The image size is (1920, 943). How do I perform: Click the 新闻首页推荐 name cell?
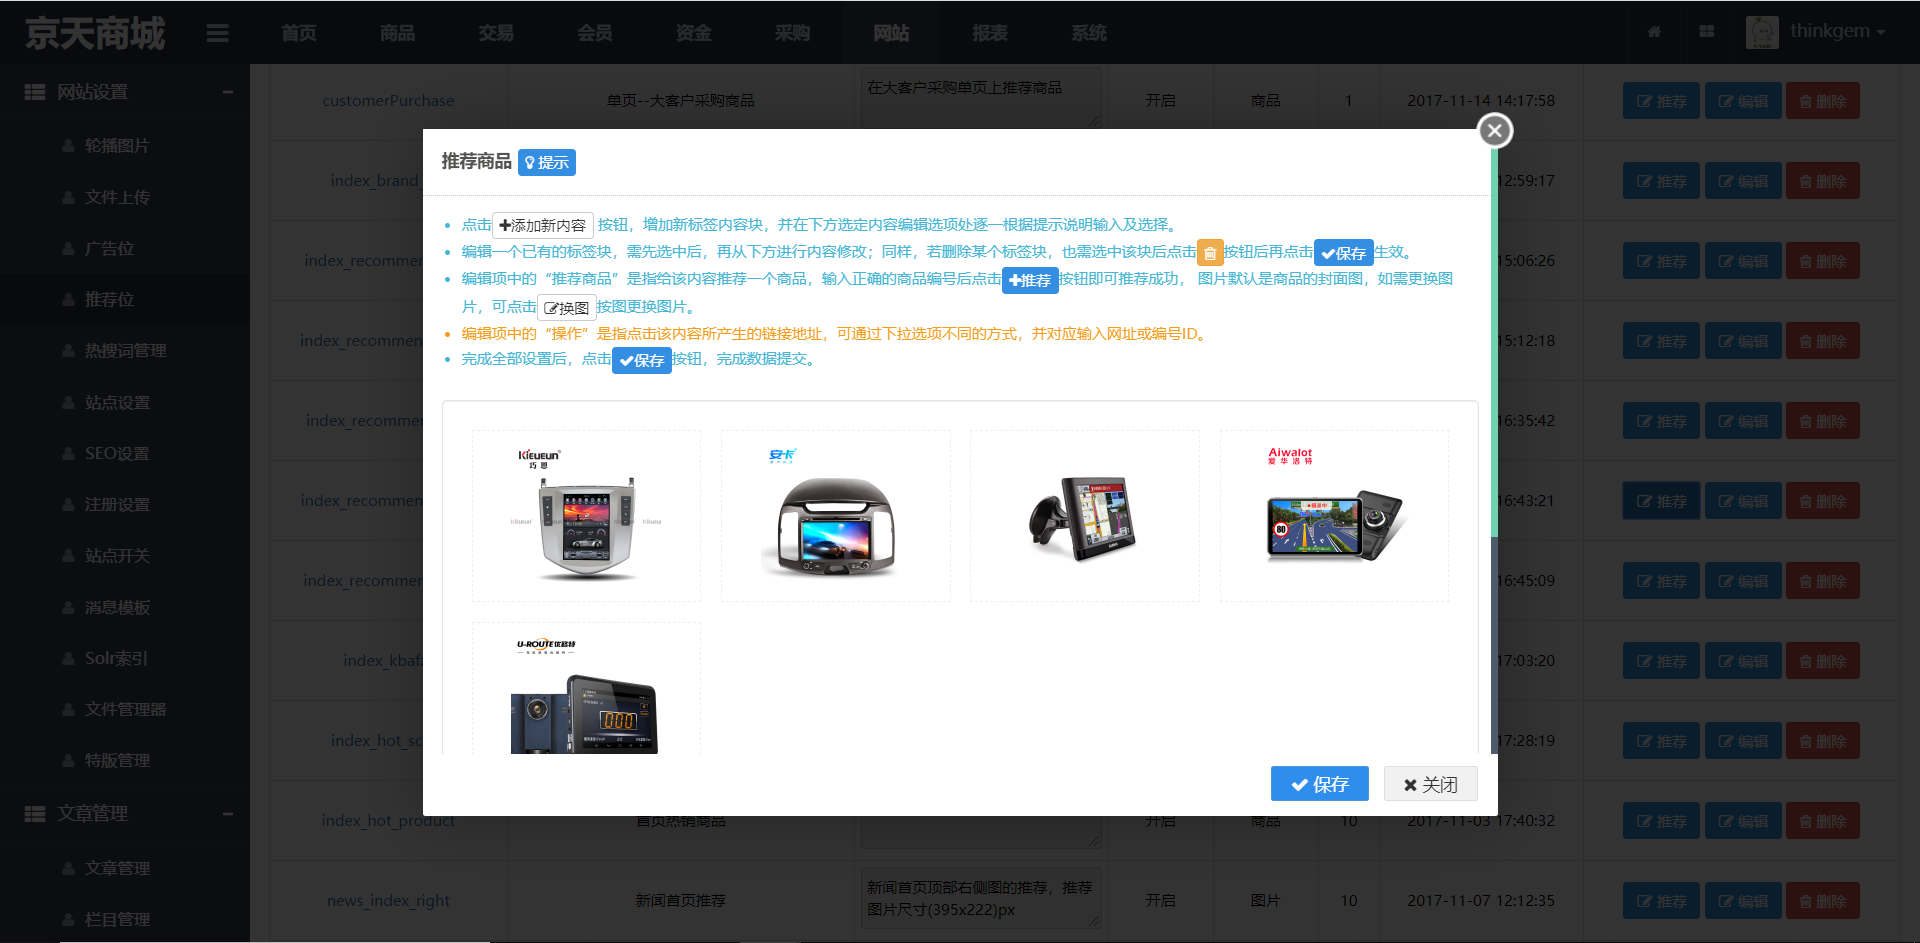pyautogui.click(x=680, y=901)
